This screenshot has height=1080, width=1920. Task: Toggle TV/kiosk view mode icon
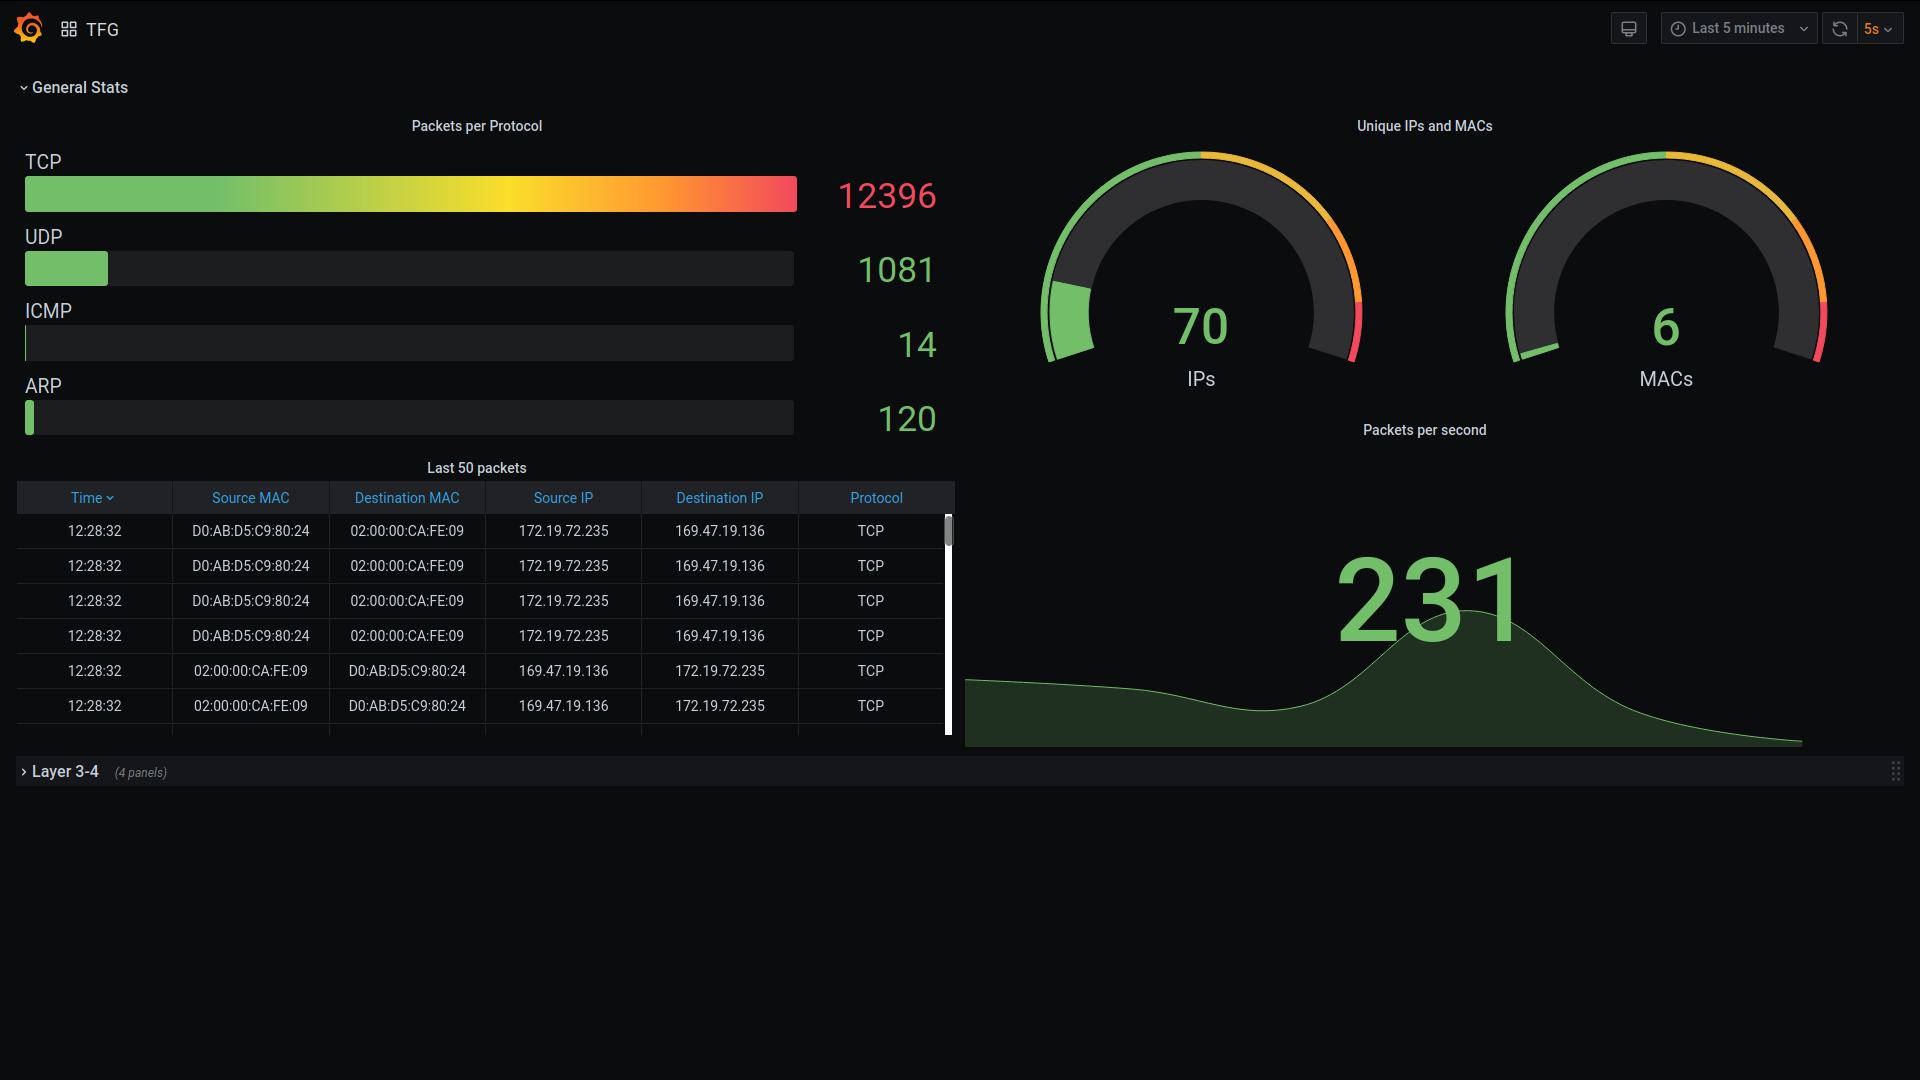pyautogui.click(x=1628, y=29)
